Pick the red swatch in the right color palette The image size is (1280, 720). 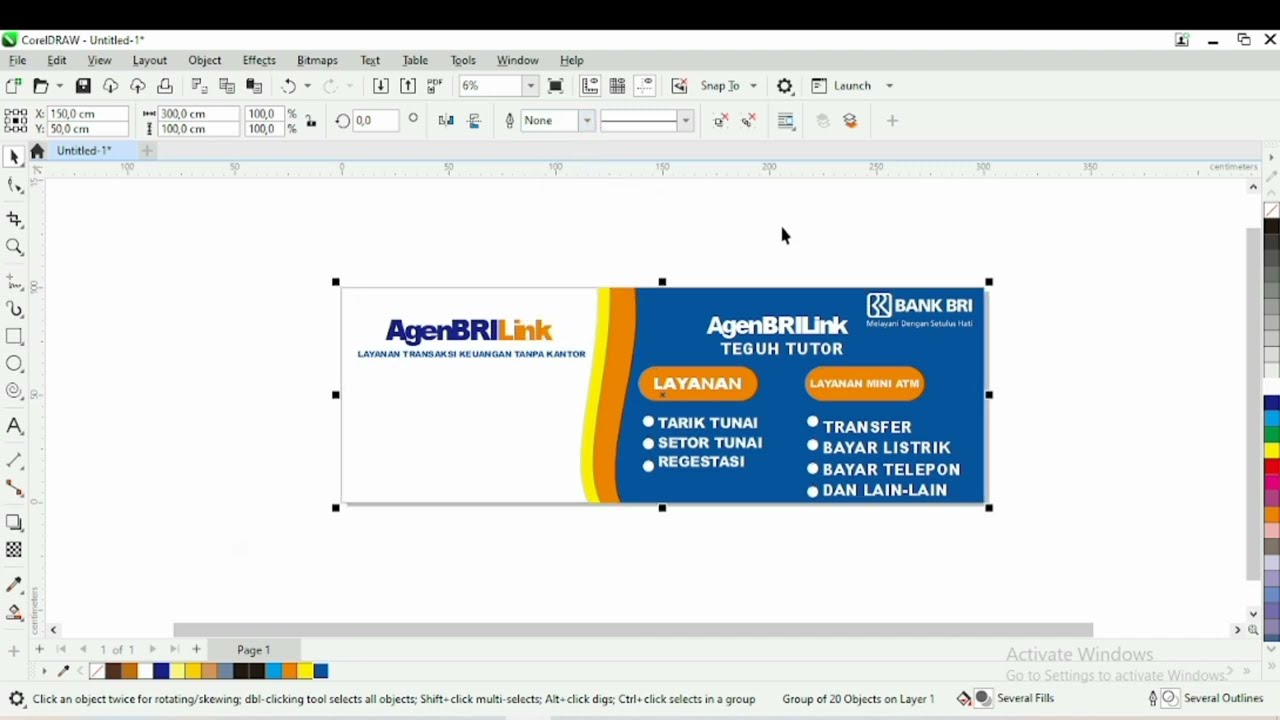pos(1272,467)
